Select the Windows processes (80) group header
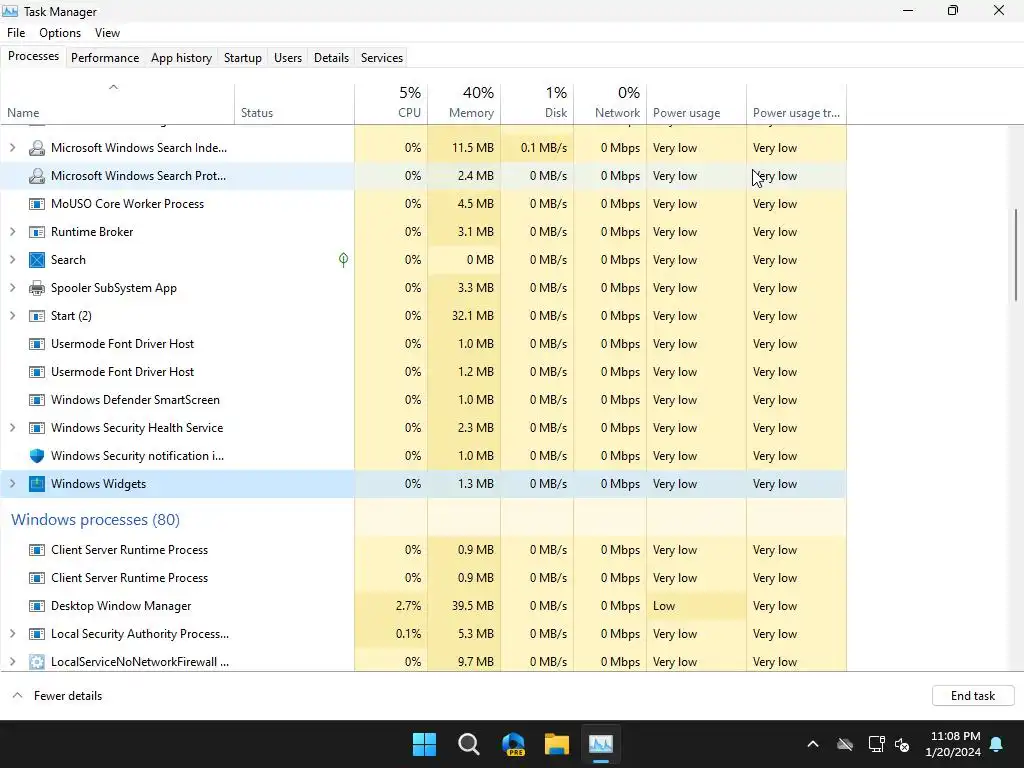The image size is (1024, 768). [95, 520]
